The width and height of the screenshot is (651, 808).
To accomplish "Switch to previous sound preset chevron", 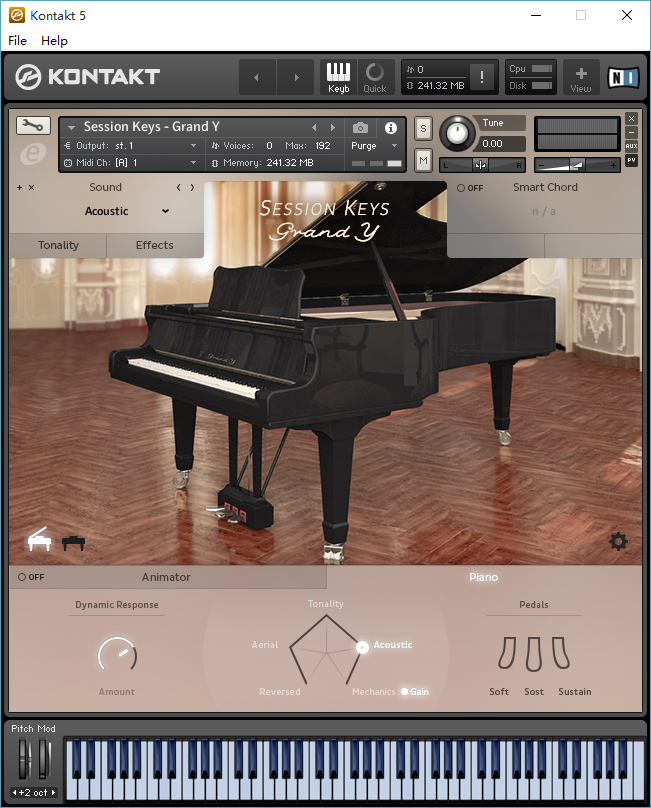I will (178, 188).
